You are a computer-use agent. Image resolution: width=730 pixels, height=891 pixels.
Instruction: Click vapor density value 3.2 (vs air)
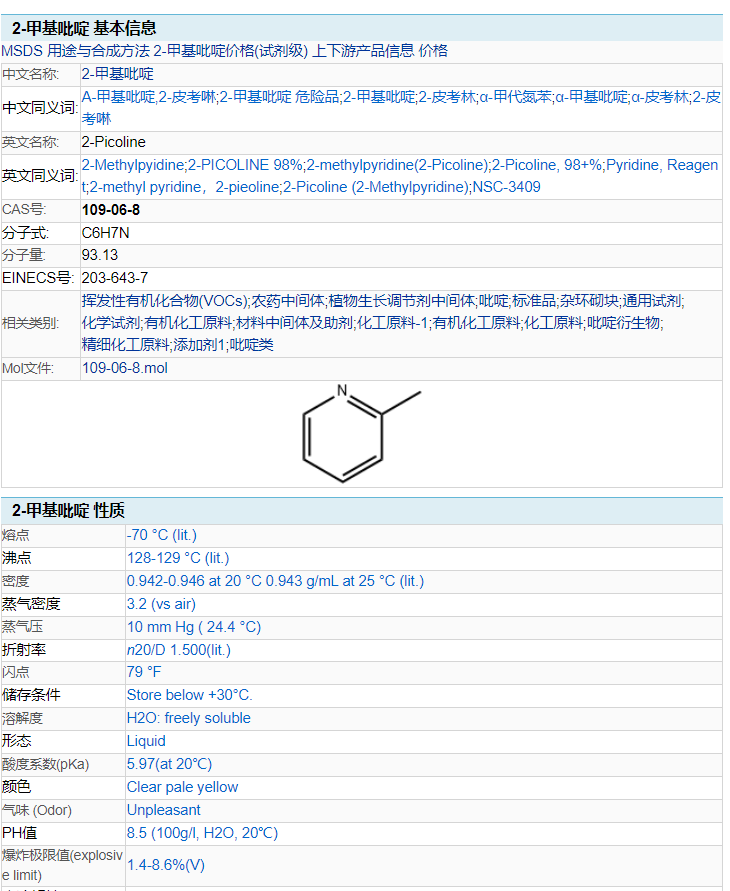pyautogui.click(x=161, y=604)
